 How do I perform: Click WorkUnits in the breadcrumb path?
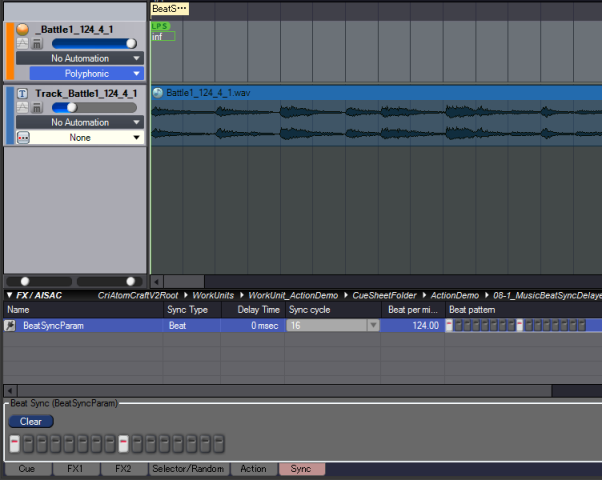pyautogui.click(x=213, y=295)
